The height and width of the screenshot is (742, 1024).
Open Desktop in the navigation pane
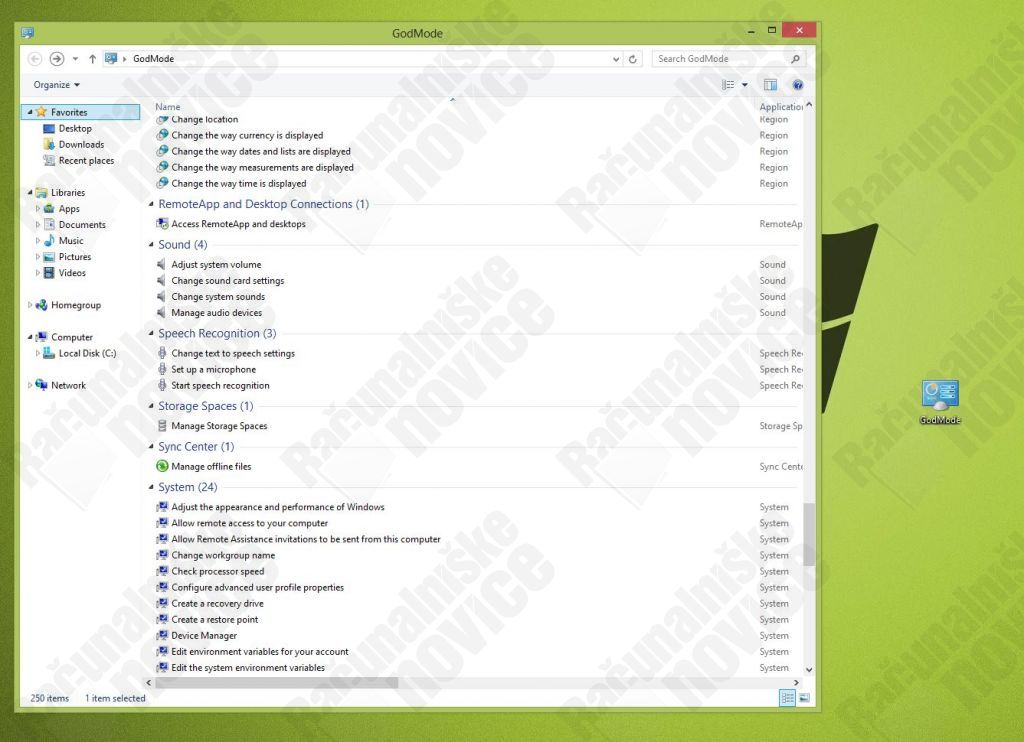[75, 129]
